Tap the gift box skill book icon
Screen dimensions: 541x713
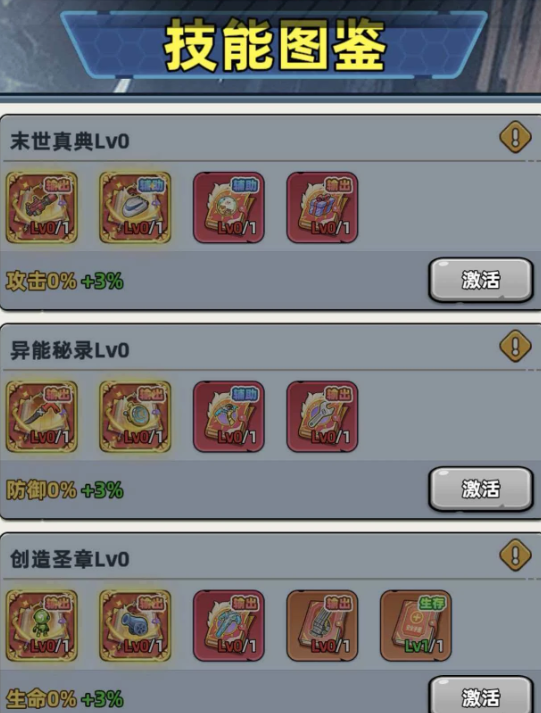[x=322, y=207]
